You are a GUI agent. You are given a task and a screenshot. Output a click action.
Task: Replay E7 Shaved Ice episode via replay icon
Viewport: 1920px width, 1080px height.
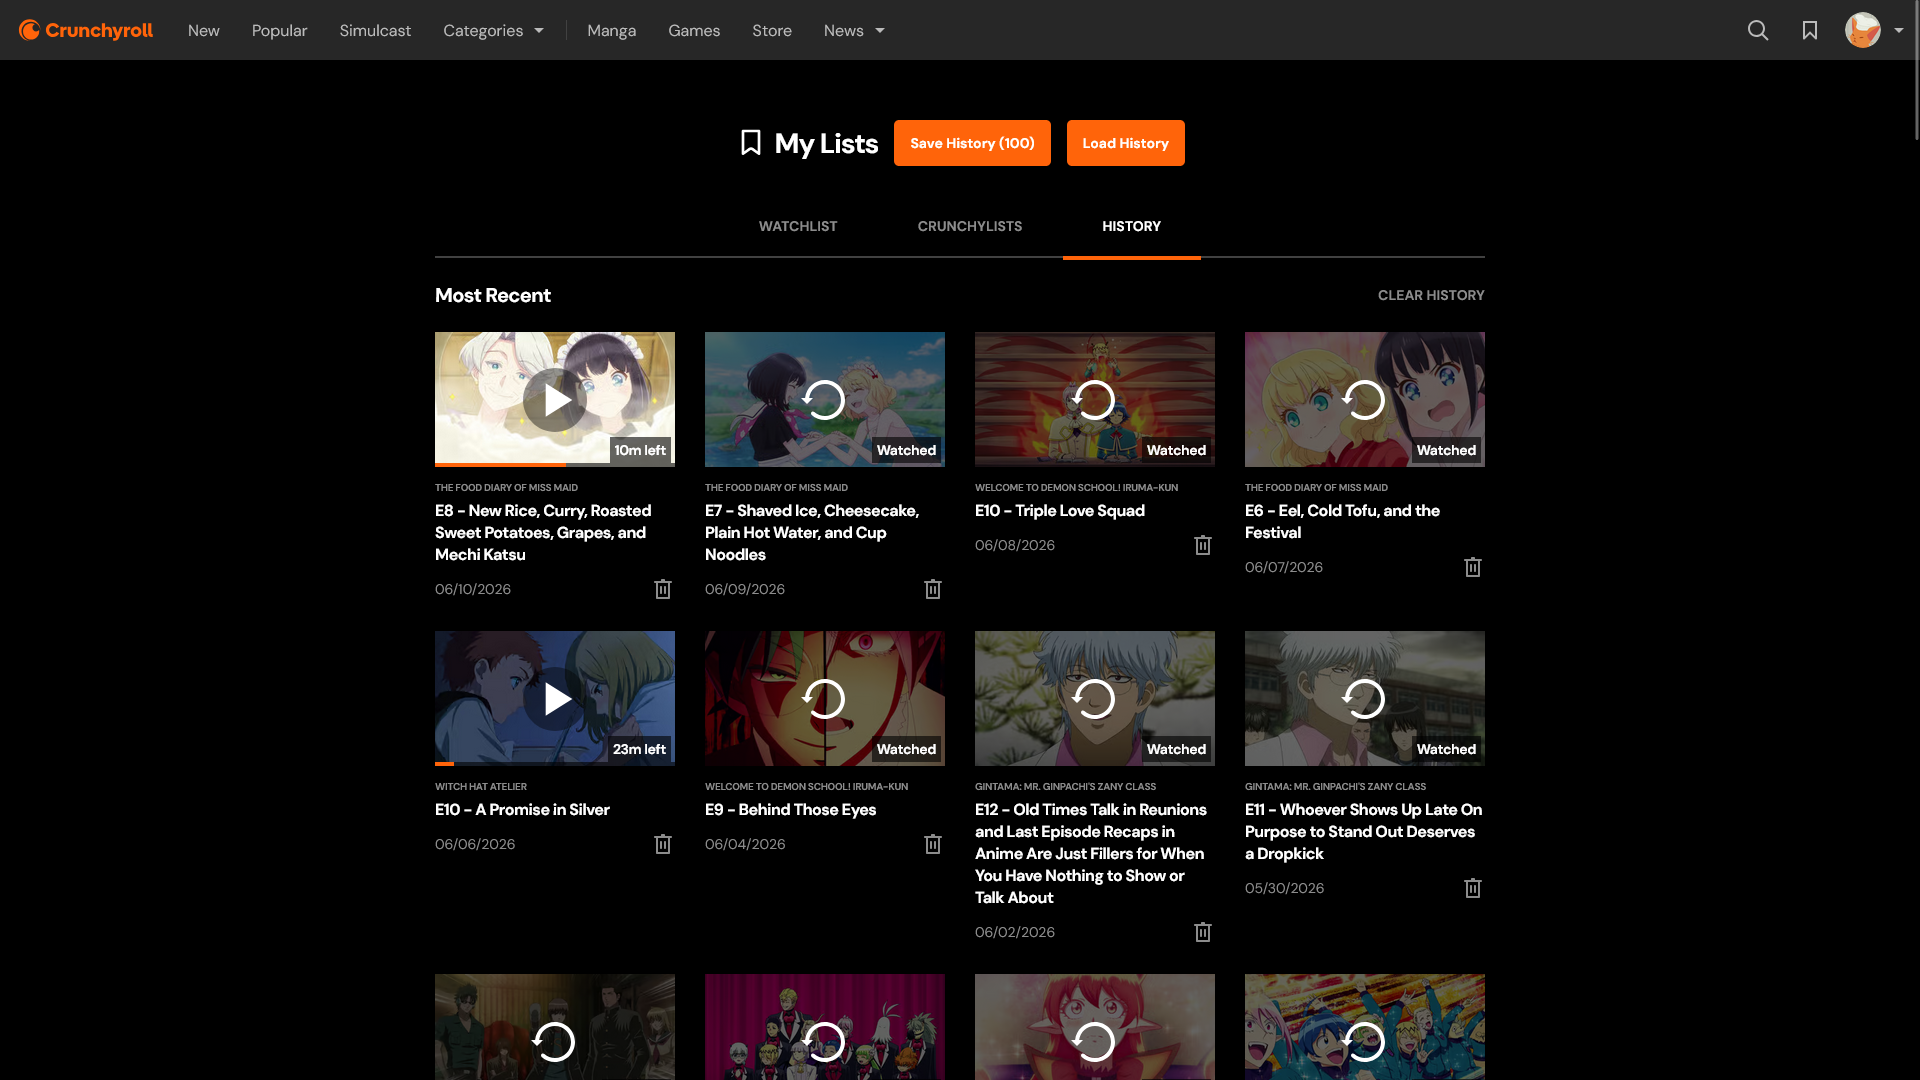point(824,400)
